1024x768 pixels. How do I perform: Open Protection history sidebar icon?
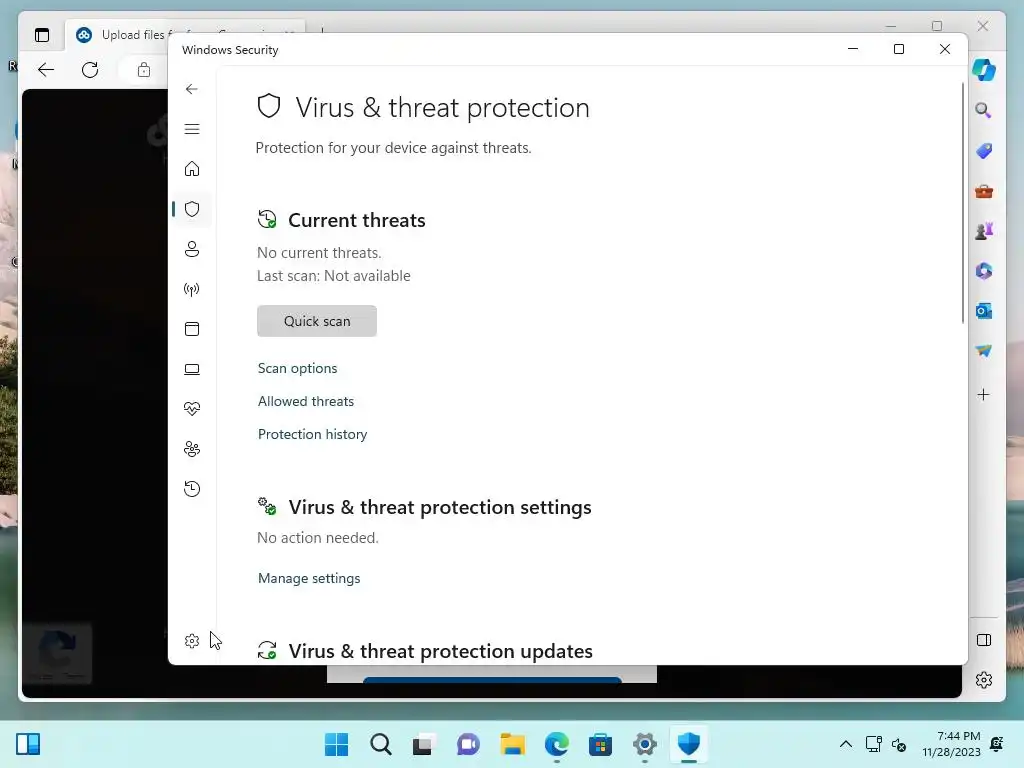point(191,488)
